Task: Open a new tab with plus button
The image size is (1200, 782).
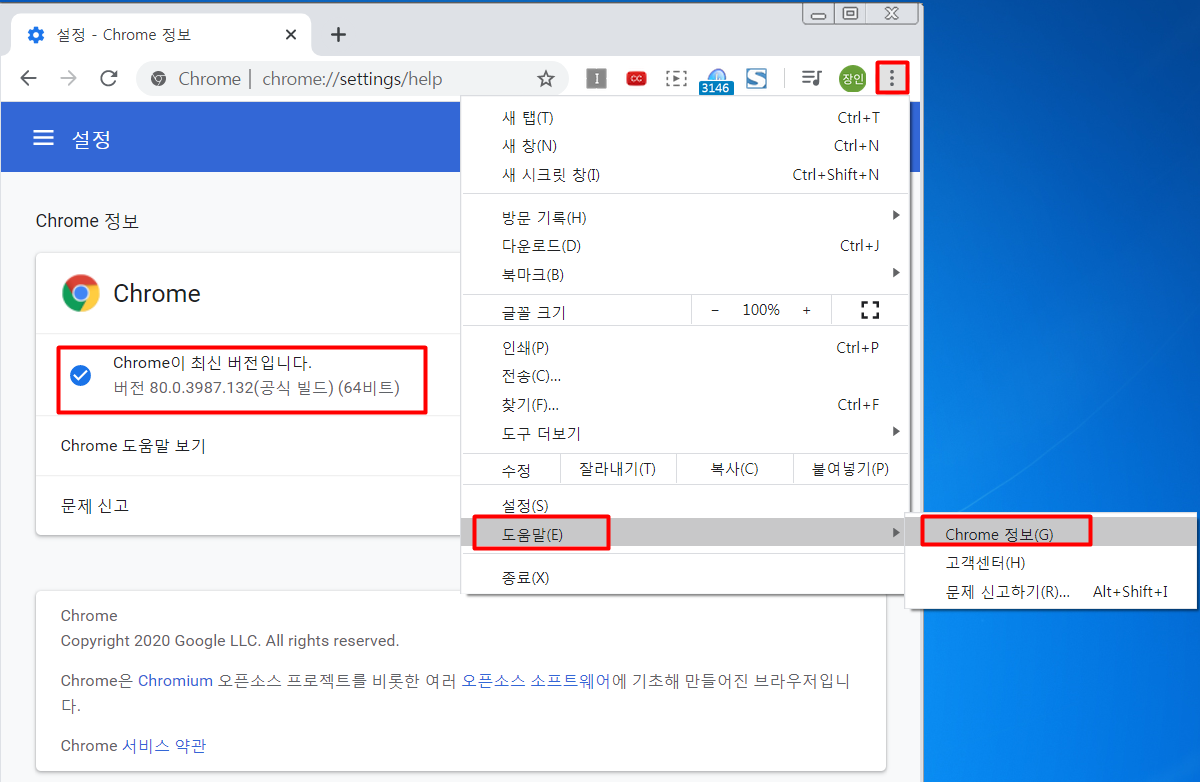Action: [338, 34]
